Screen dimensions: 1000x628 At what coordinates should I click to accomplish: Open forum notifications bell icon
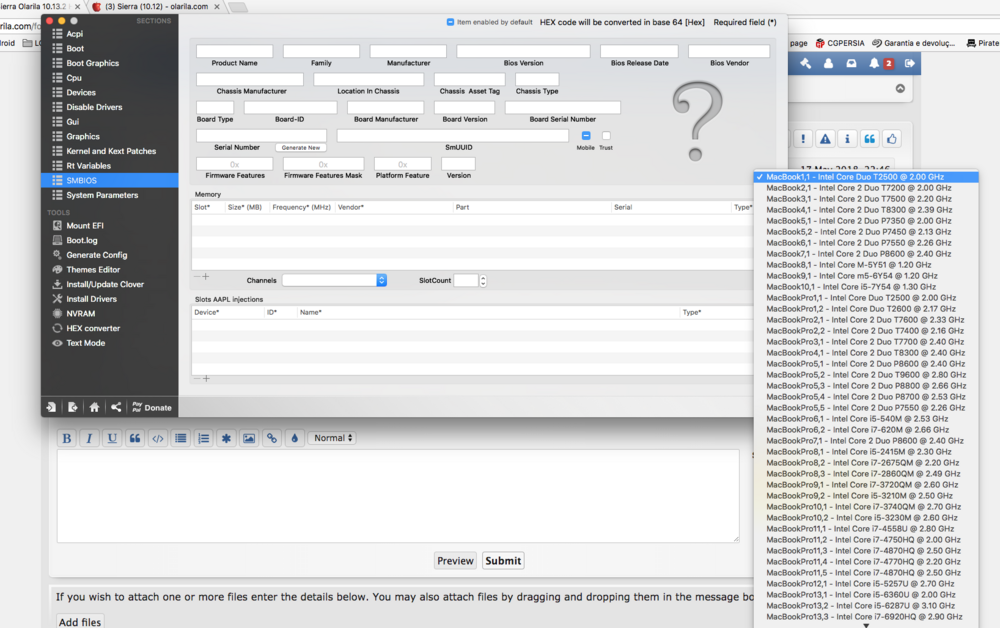(874, 63)
